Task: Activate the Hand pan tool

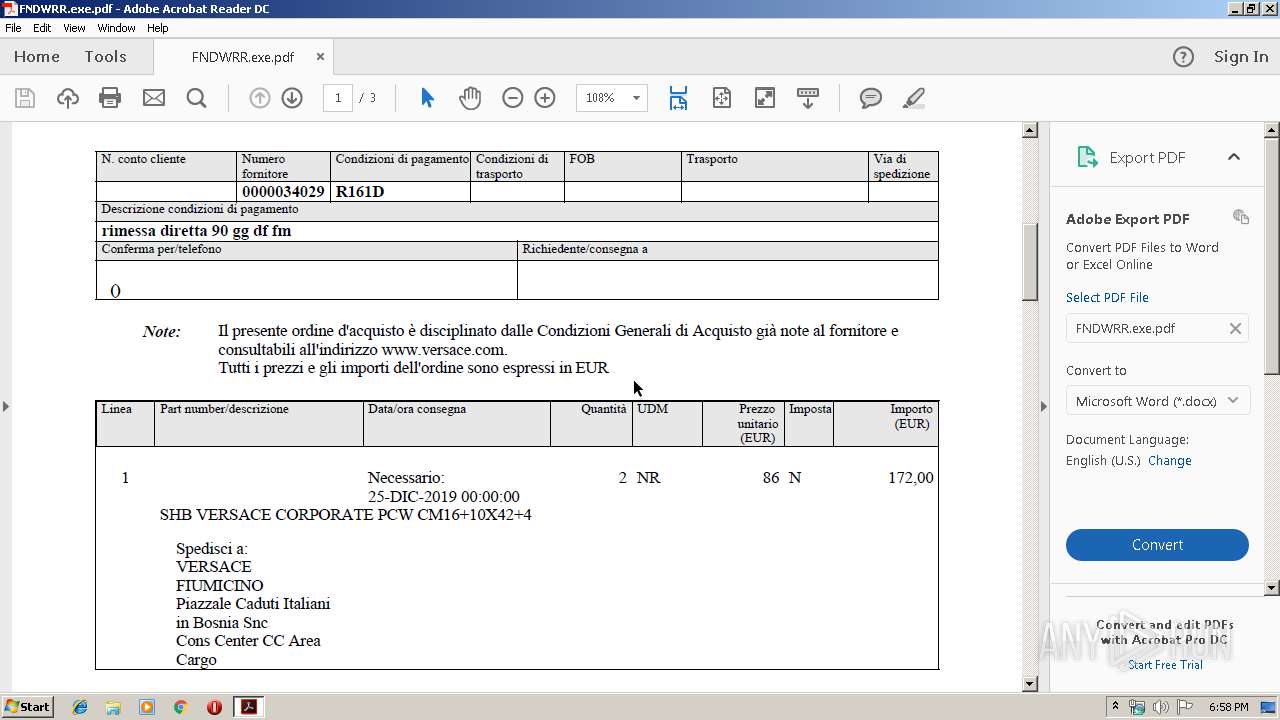Action: 470,98
